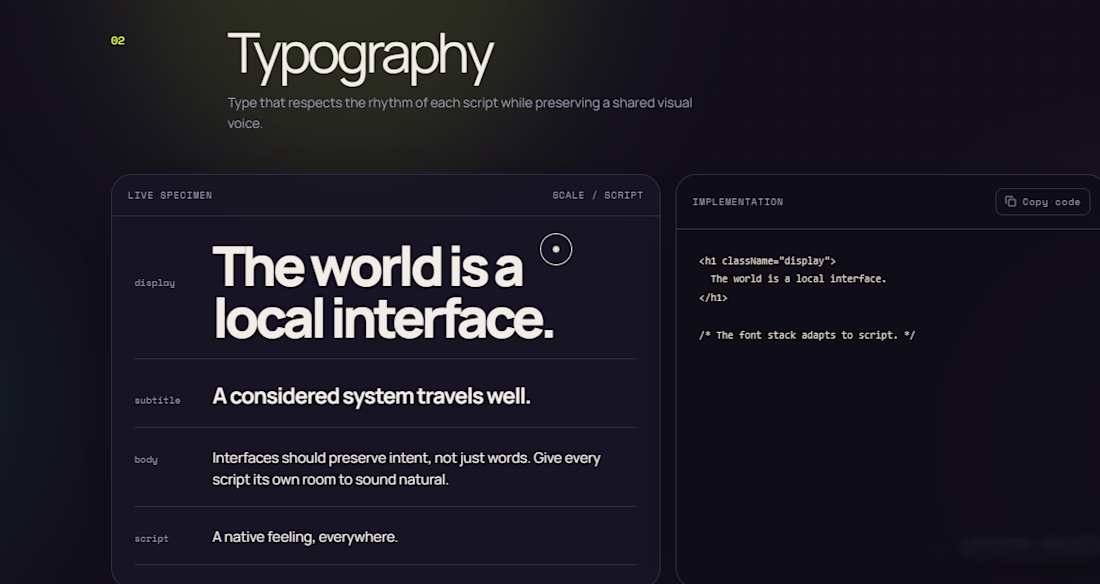Viewport: 1100px width, 584px height.
Task: Click the 'LIVE SPECIMEN' panel label
Action: click(x=170, y=195)
